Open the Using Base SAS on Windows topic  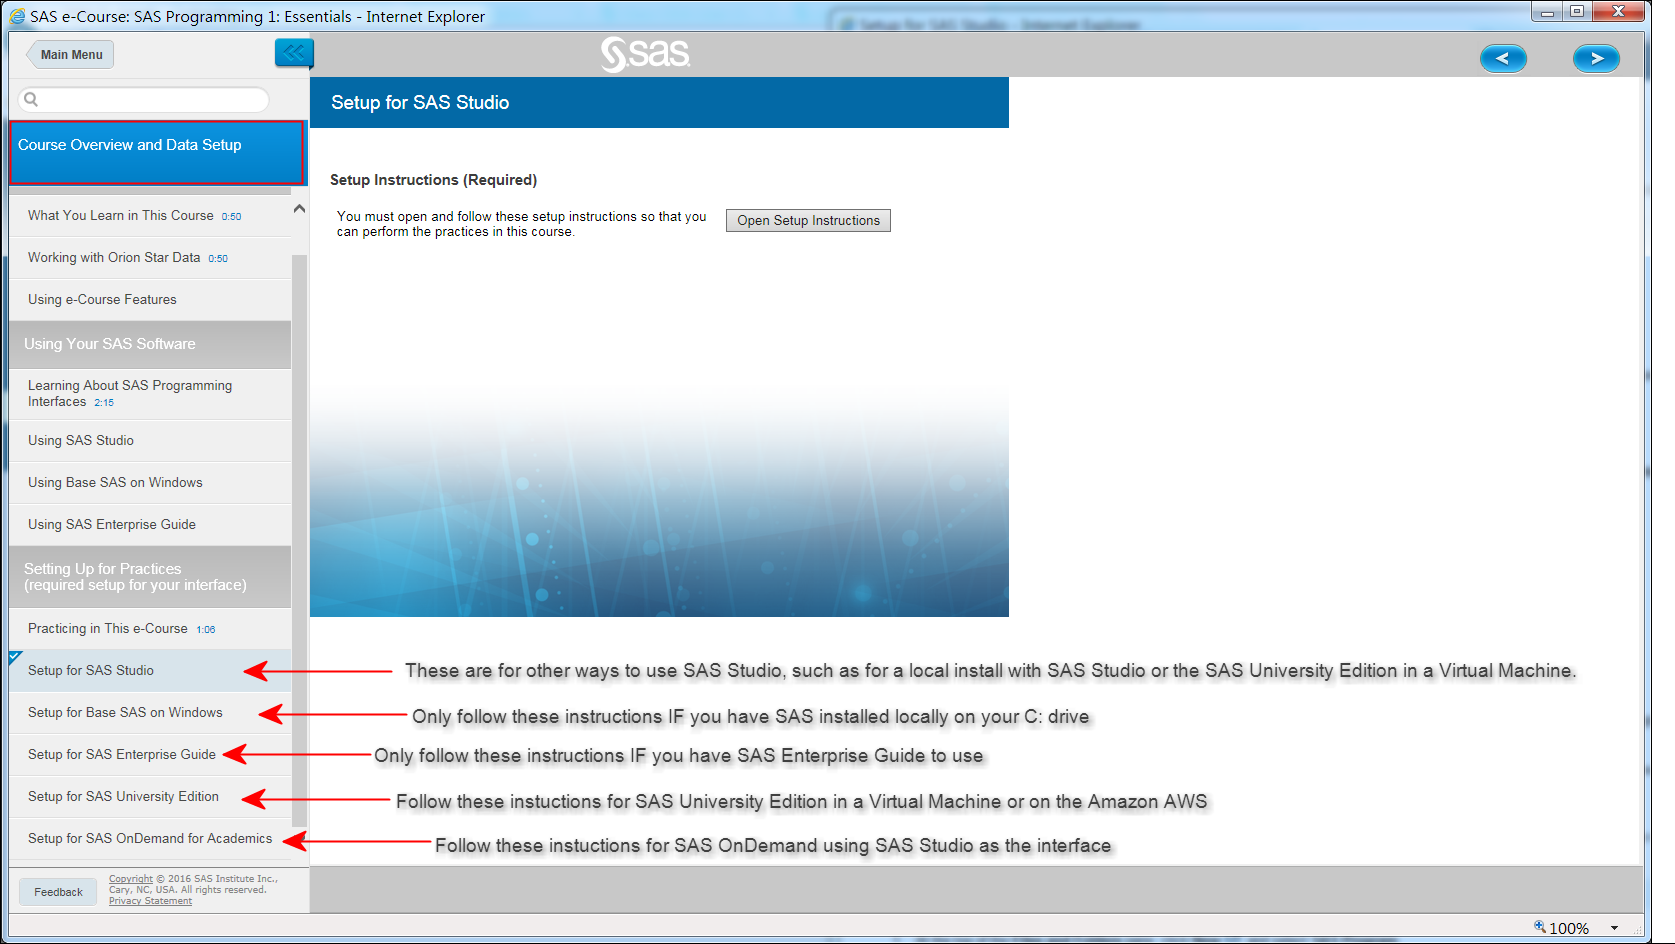115,482
